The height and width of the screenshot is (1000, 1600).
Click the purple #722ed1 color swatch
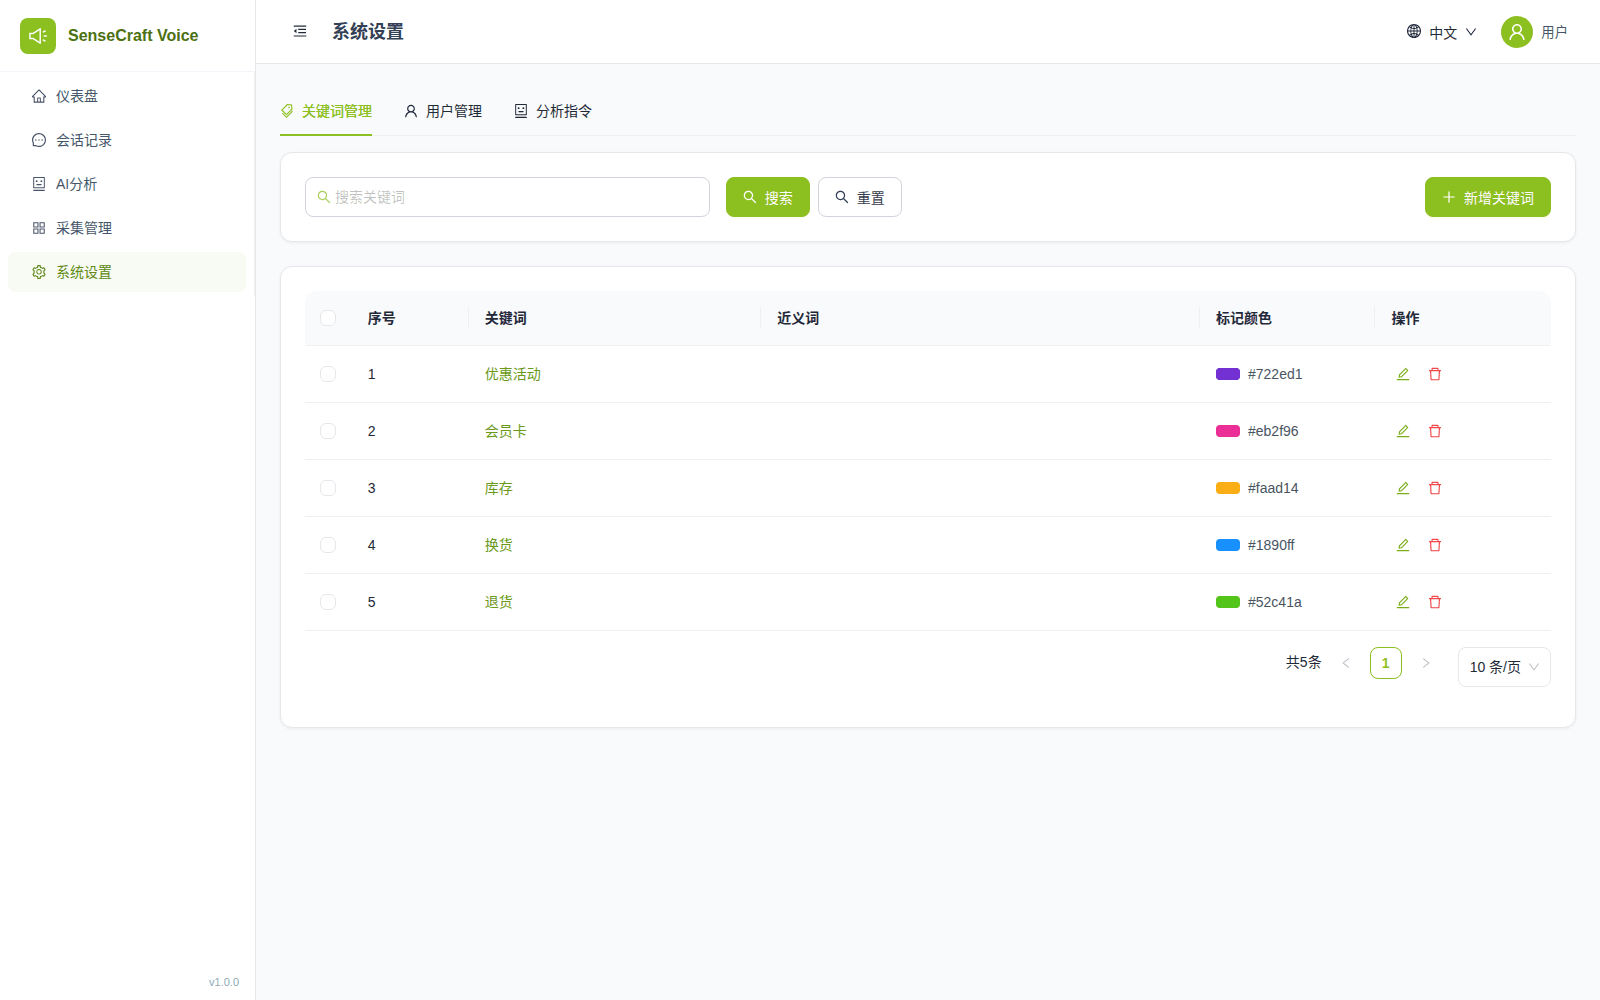[1228, 374]
